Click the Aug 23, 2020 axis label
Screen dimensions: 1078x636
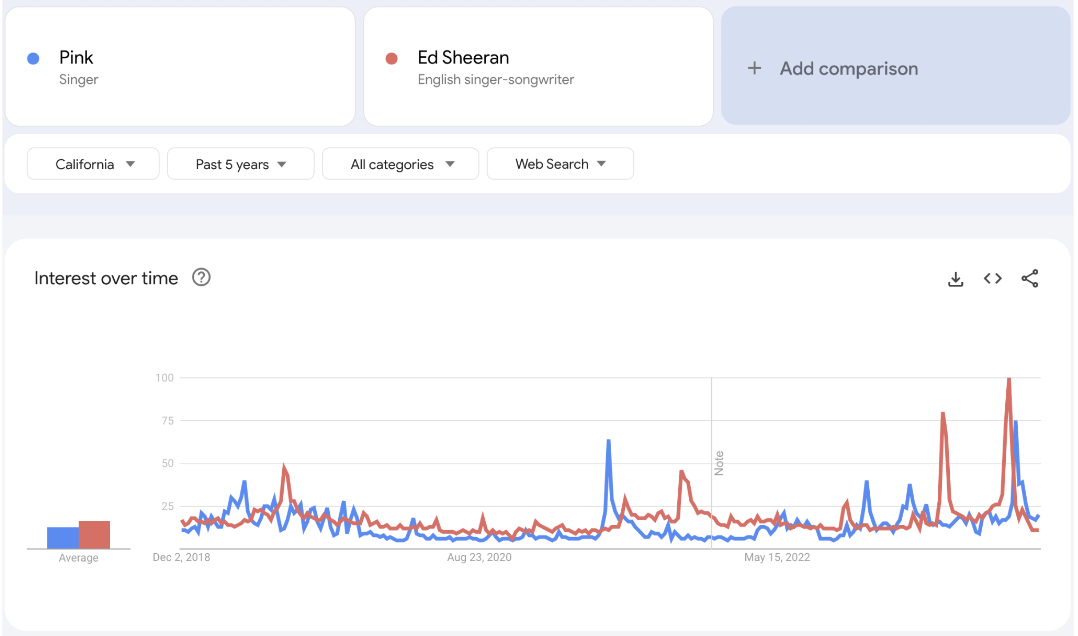(x=479, y=557)
